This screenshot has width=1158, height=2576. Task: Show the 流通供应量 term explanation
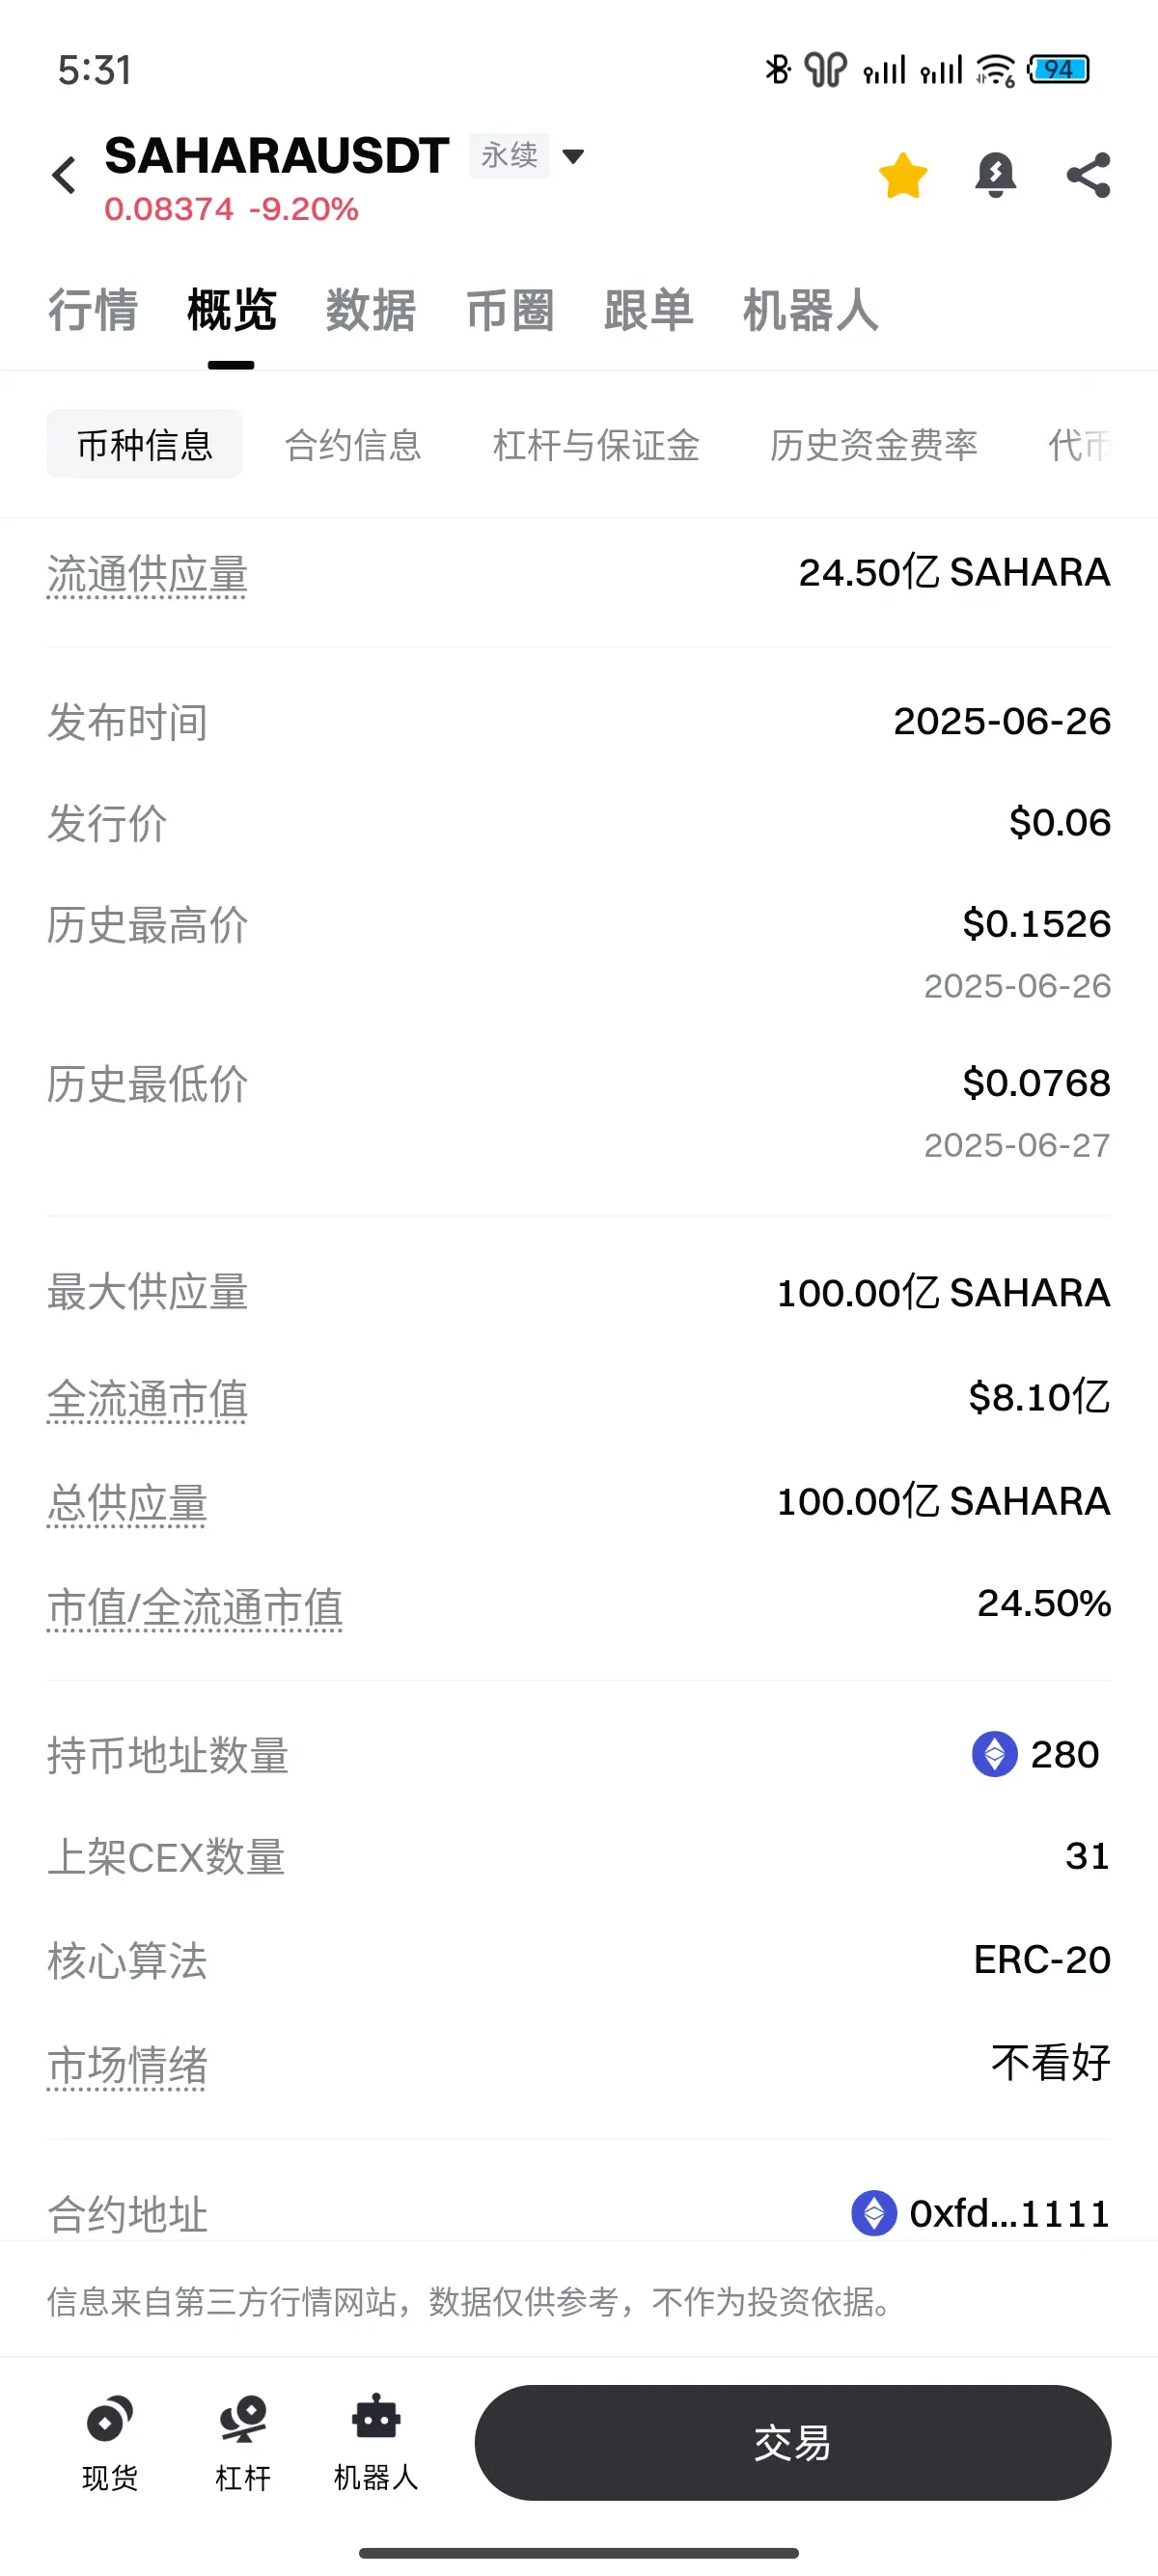point(147,576)
